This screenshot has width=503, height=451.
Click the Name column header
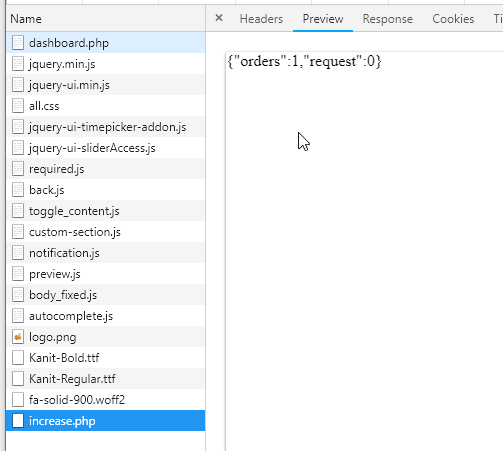(106, 19)
